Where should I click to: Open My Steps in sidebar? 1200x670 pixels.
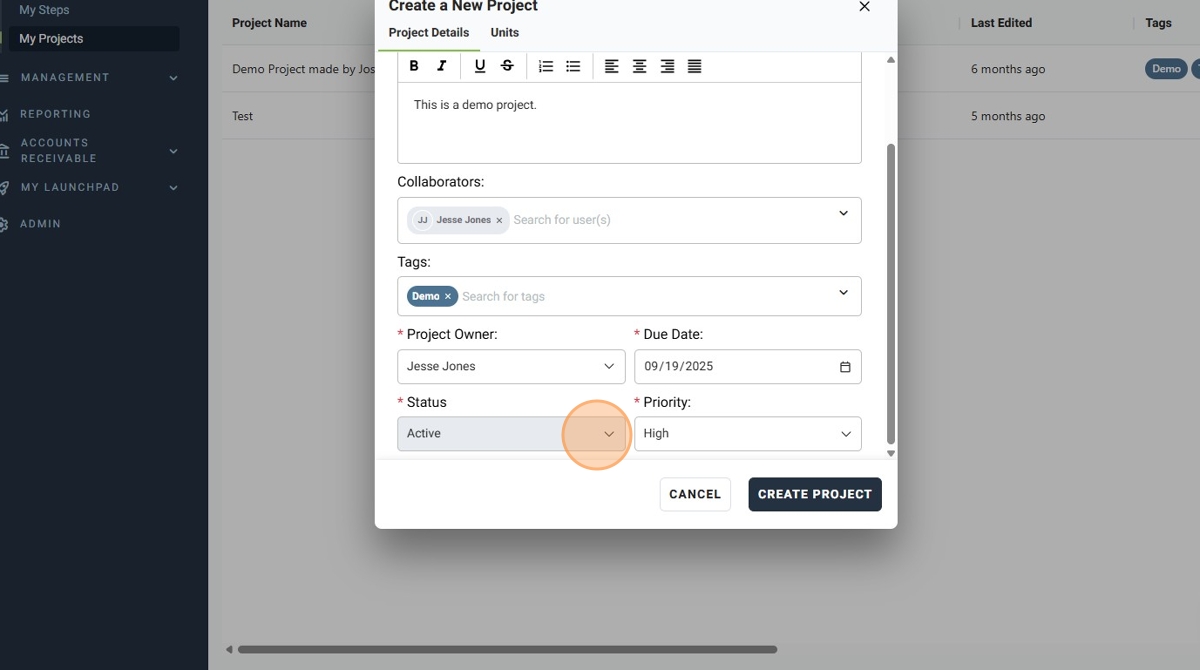click(44, 10)
